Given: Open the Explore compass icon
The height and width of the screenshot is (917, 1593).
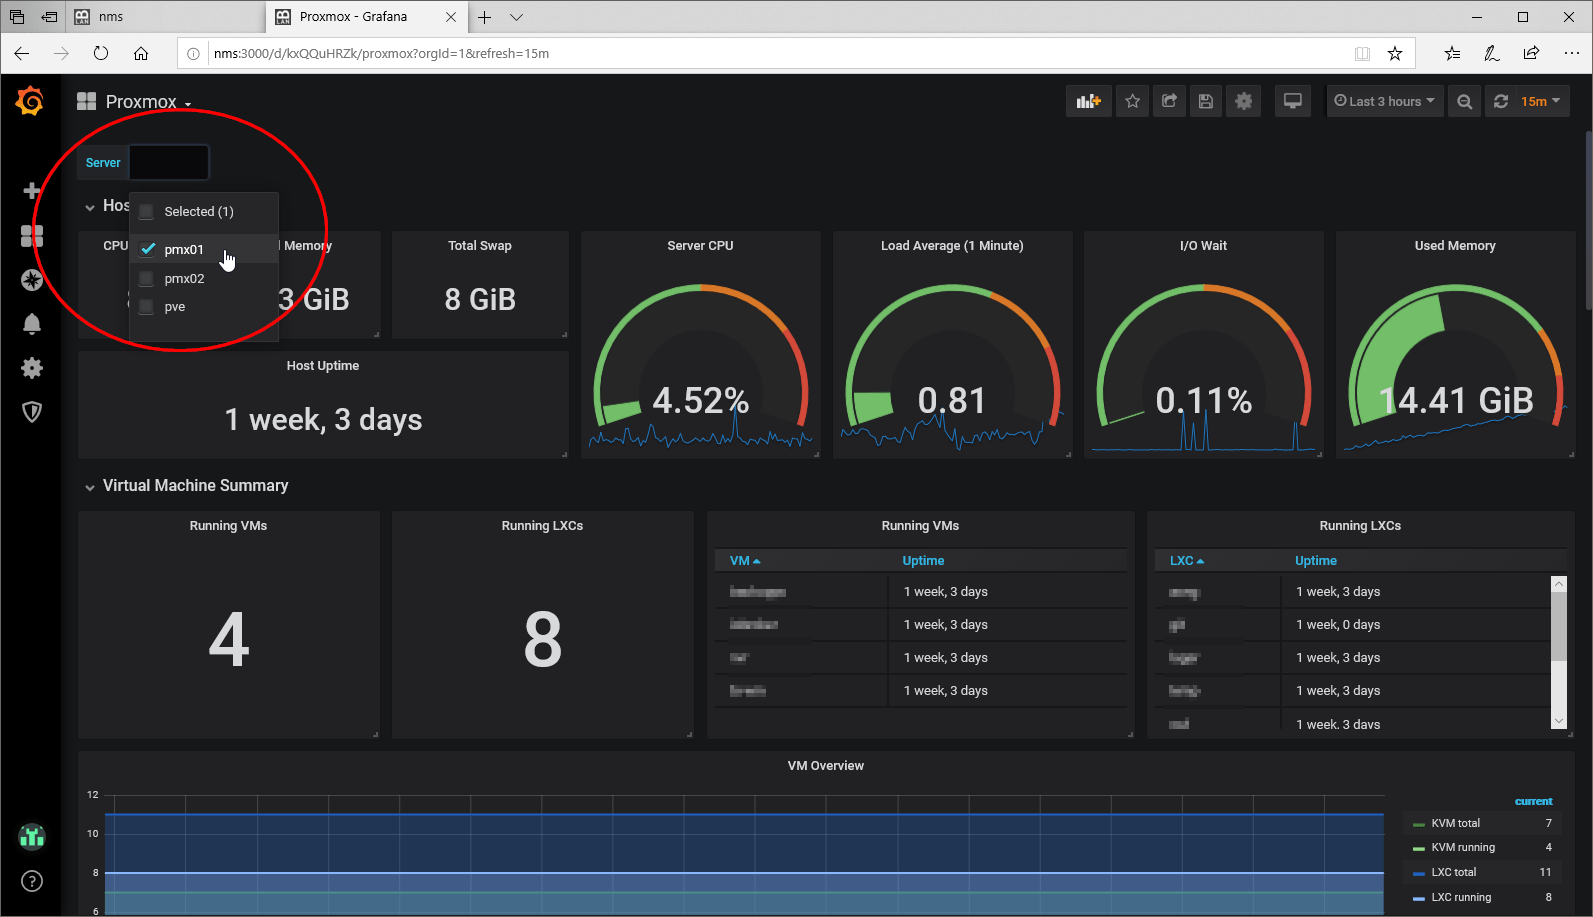Looking at the screenshot, I should (x=32, y=280).
